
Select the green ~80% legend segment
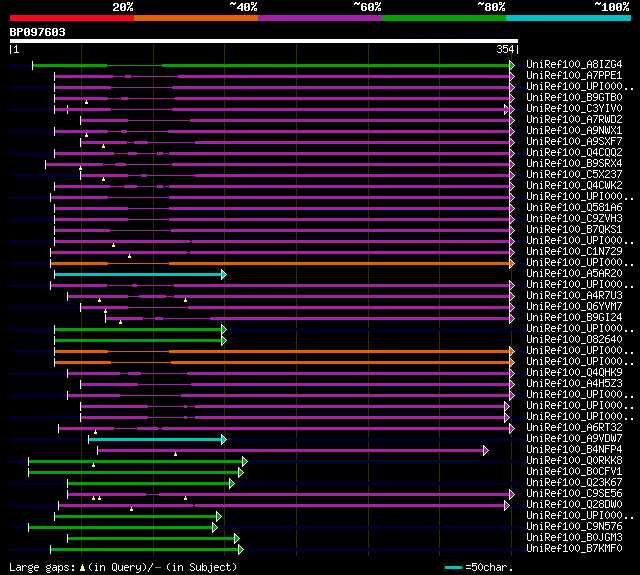click(x=443, y=17)
